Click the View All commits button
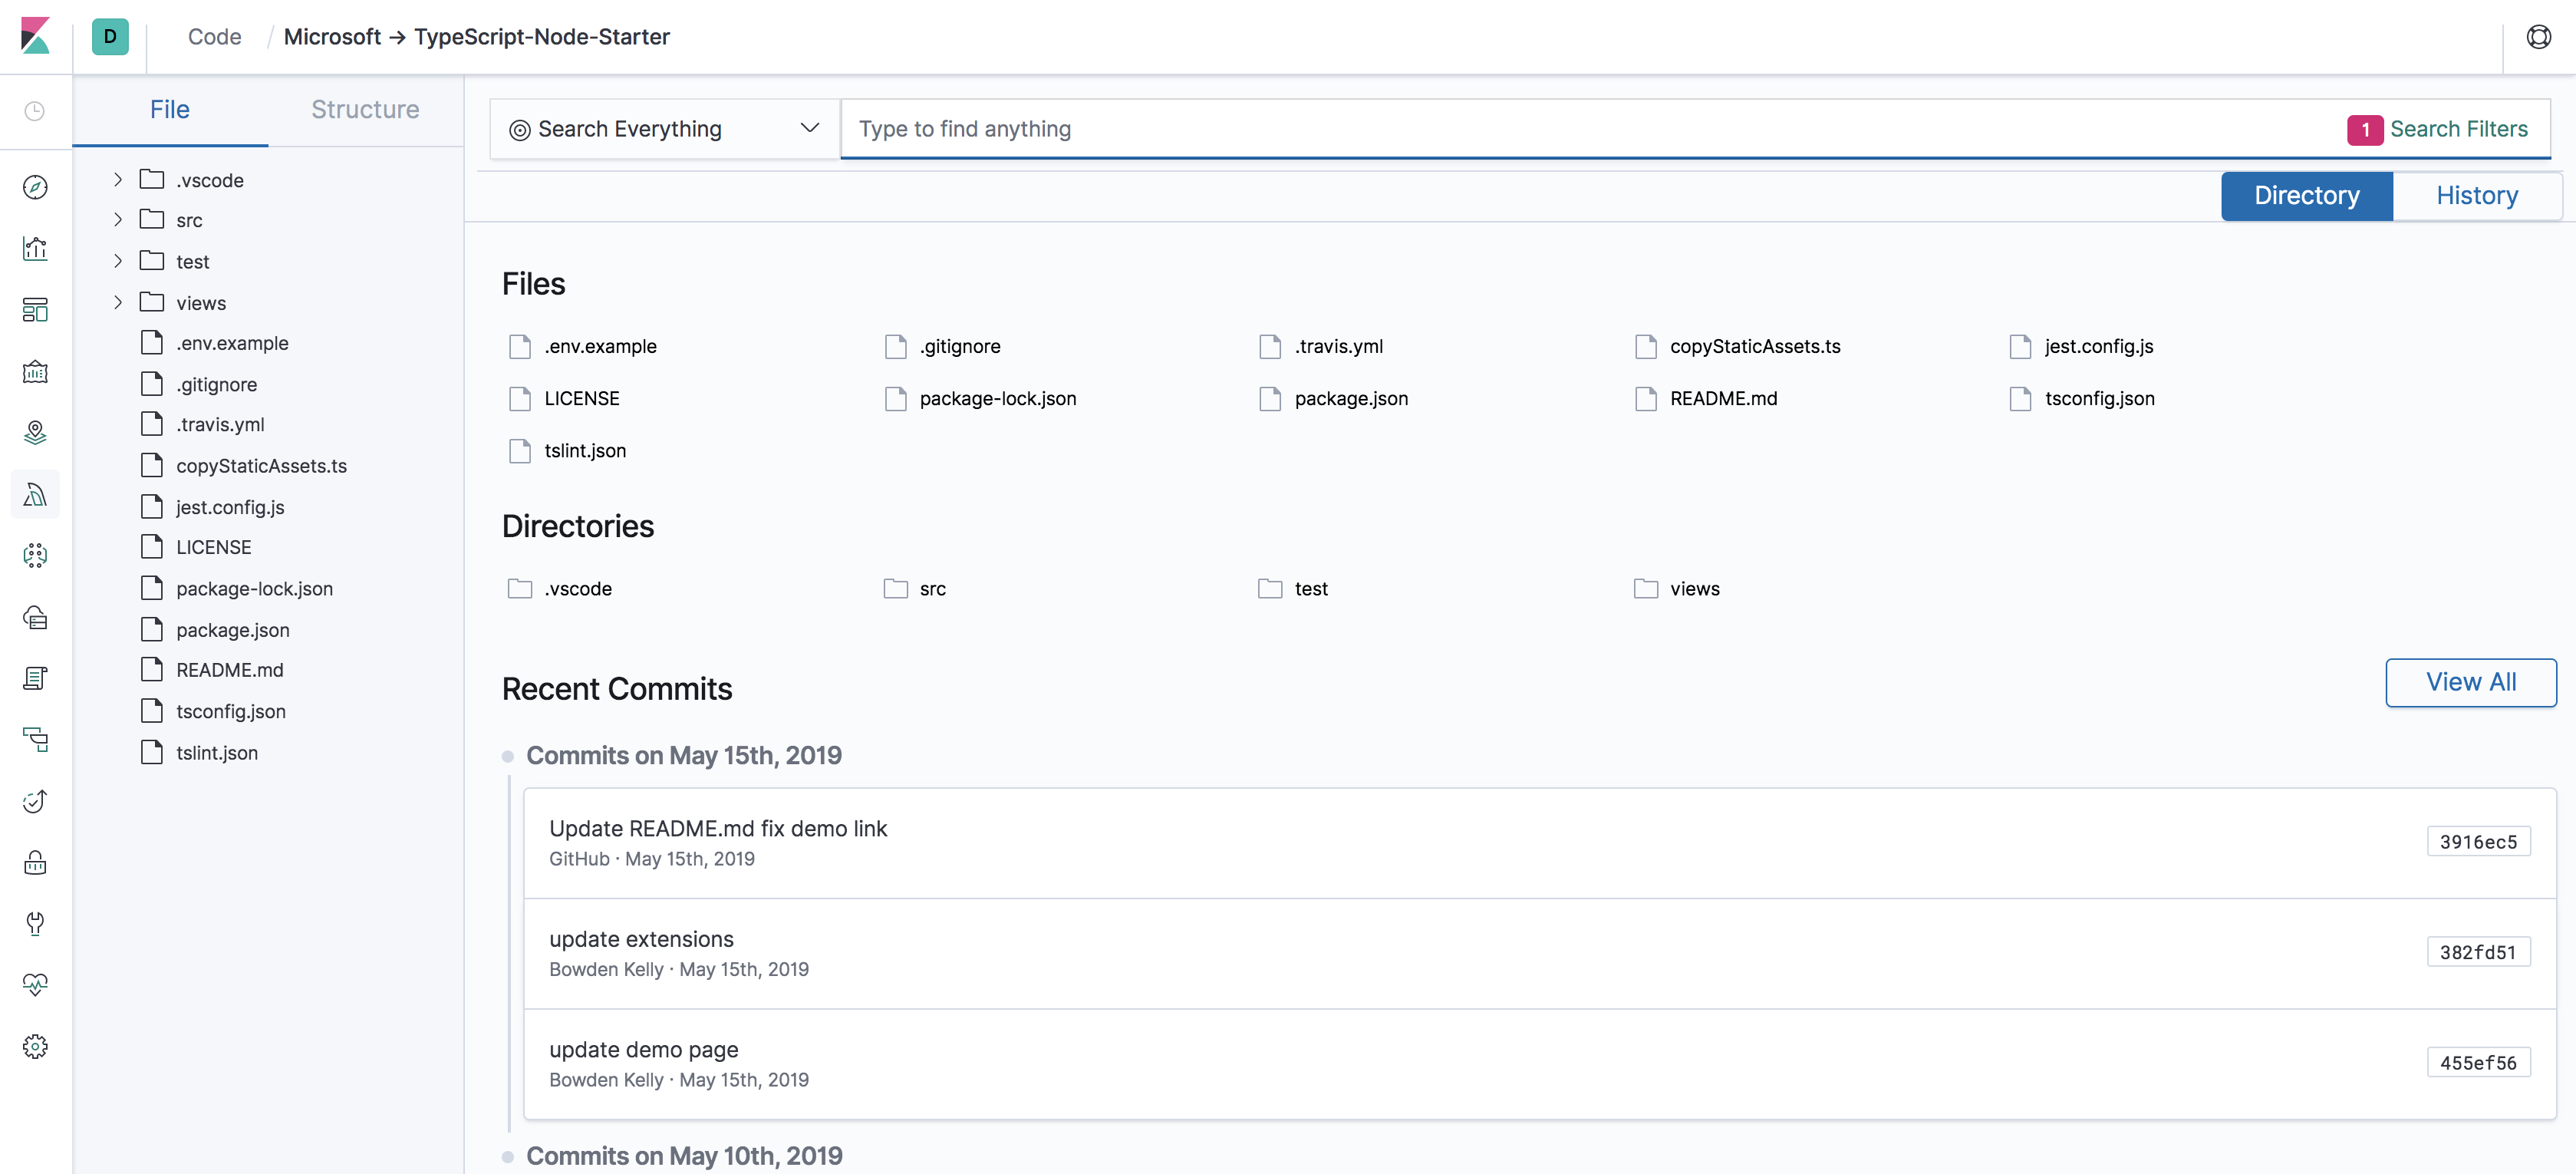 pos(2470,682)
